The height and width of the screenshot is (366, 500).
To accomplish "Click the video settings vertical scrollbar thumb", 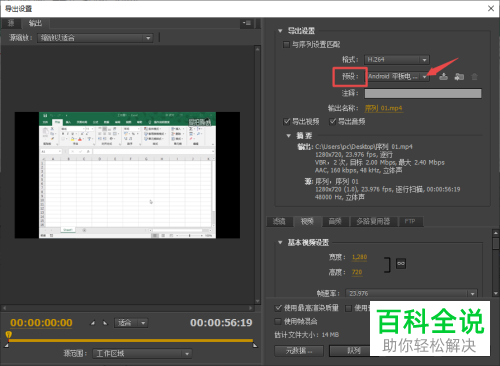I will (x=496, y=243).
